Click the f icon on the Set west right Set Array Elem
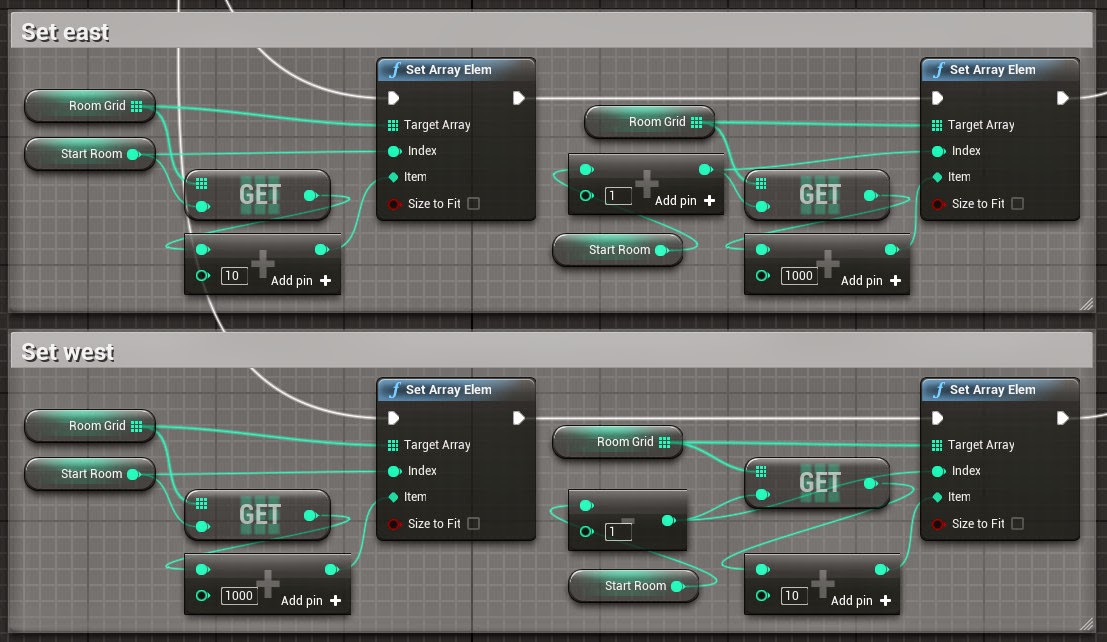 938,390
